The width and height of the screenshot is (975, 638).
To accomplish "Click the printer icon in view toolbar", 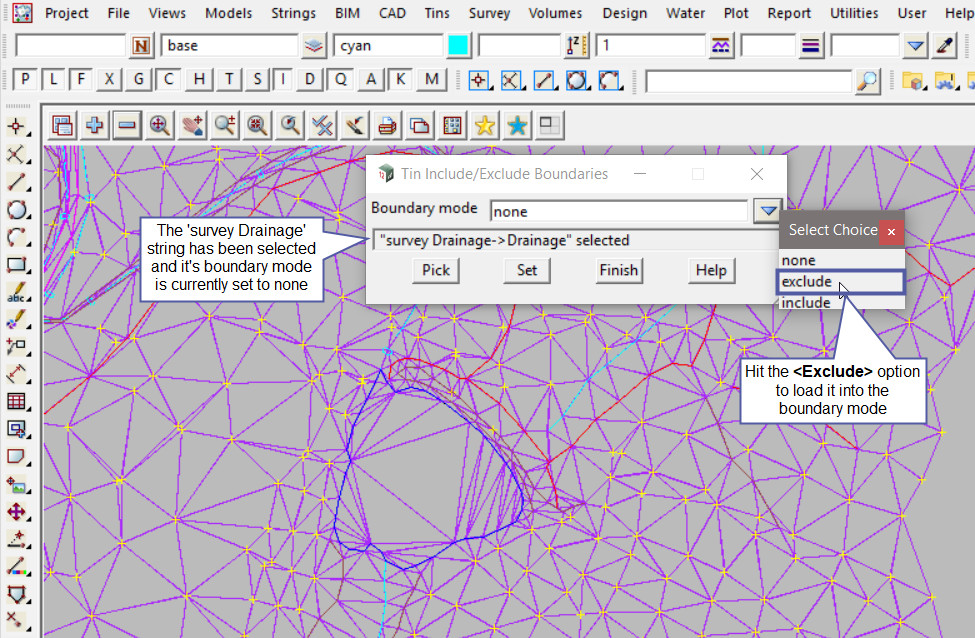I will [387, 125].
